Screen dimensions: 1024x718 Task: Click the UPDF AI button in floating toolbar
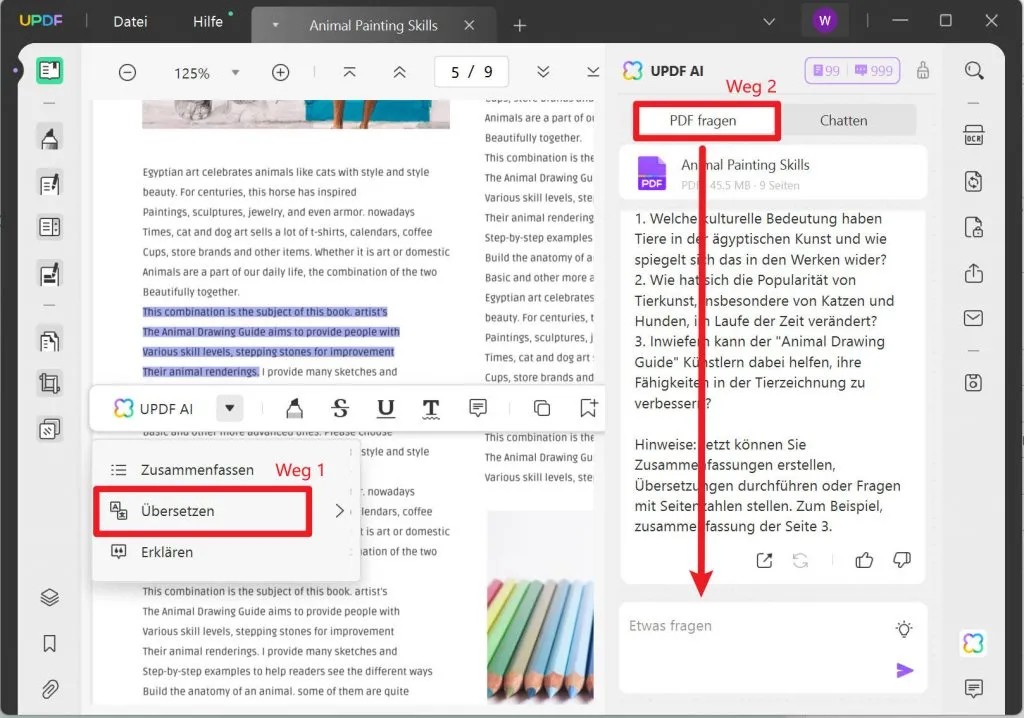[154, 408]
